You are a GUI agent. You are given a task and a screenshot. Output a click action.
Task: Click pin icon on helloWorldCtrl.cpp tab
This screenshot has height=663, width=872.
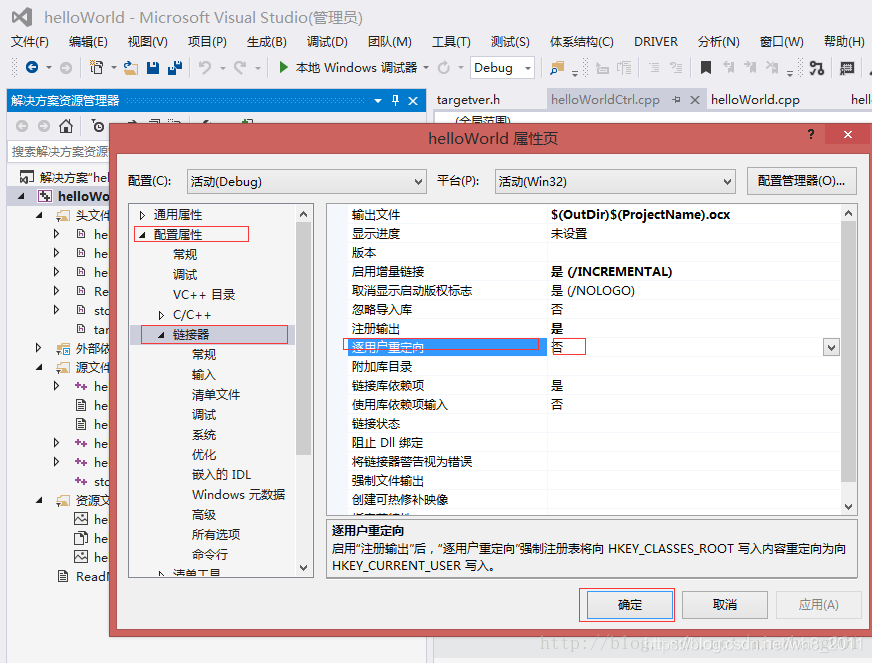click(676, 100)
